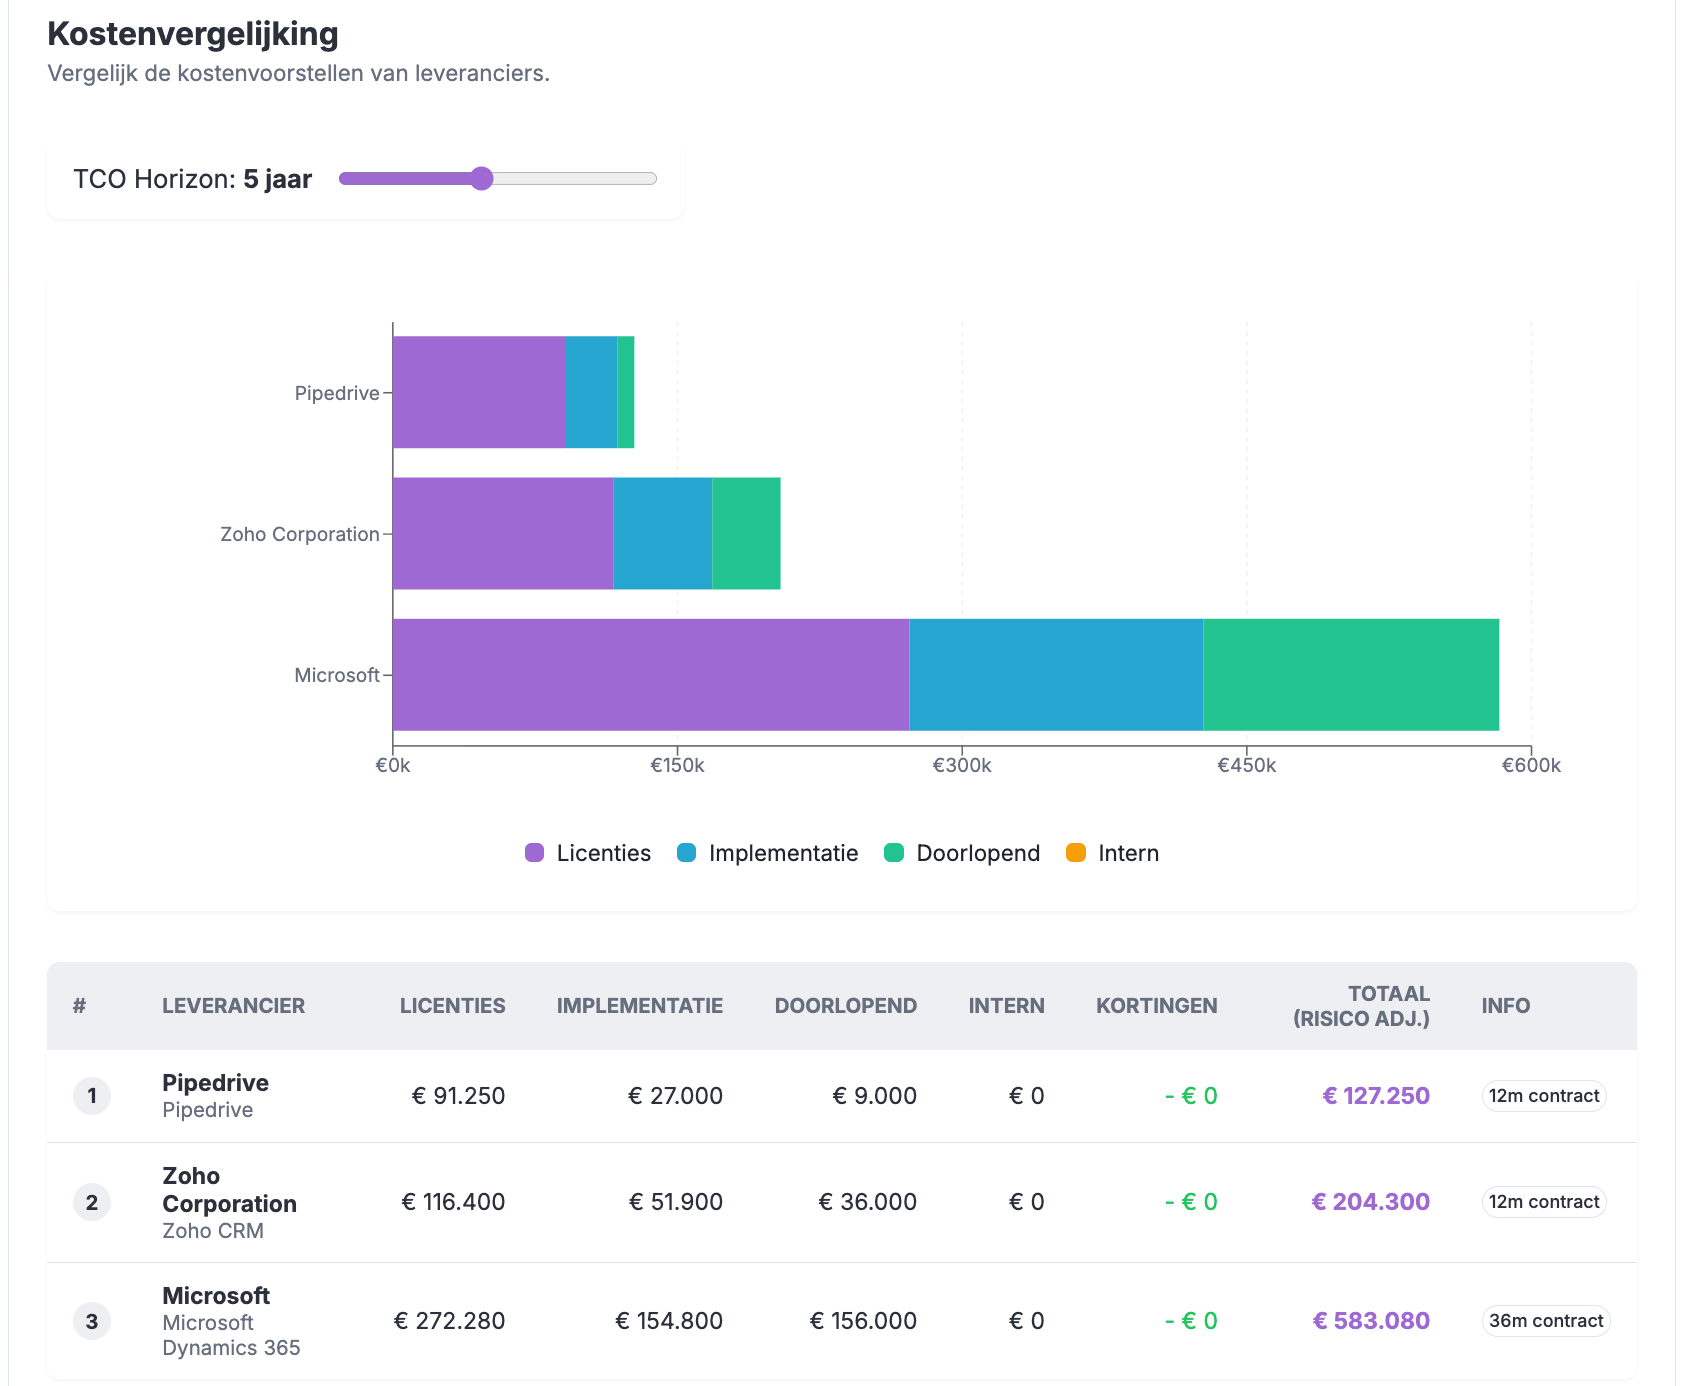Viewport: 1686px width, 1386px height.
Task: Open Microsoft's 36m contract badge
Action: coord(1545,1321)
